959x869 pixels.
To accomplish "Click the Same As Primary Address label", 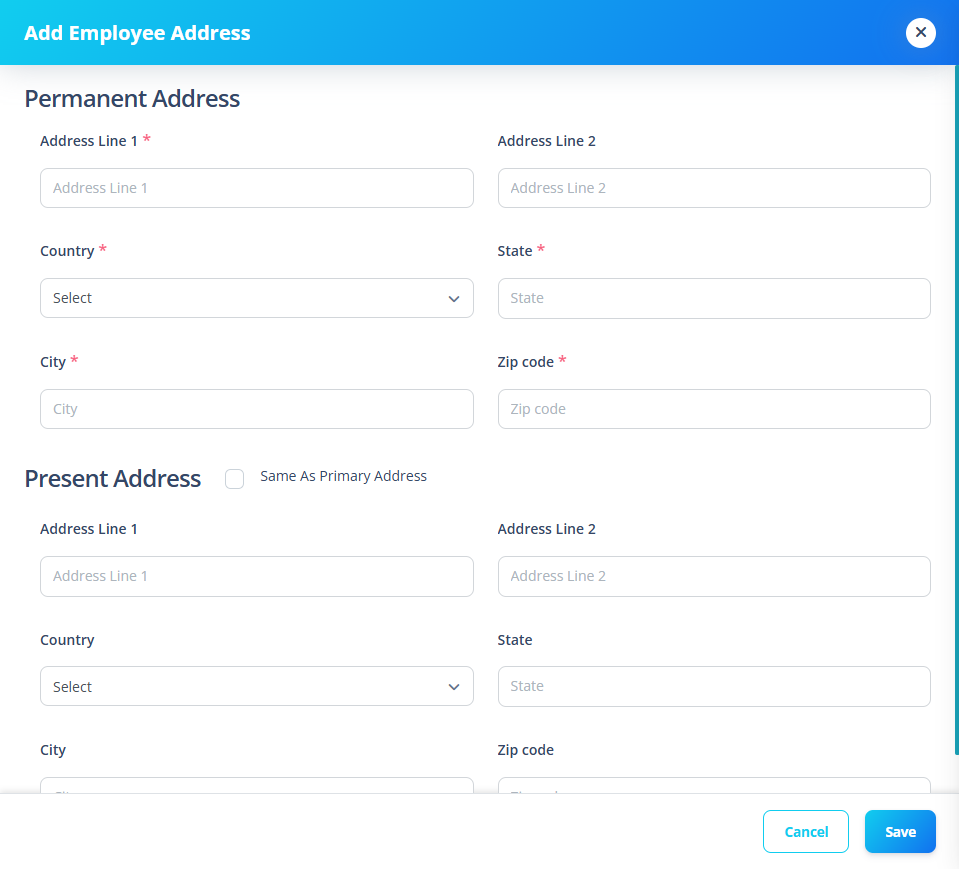I will click(x=343, y=476).
